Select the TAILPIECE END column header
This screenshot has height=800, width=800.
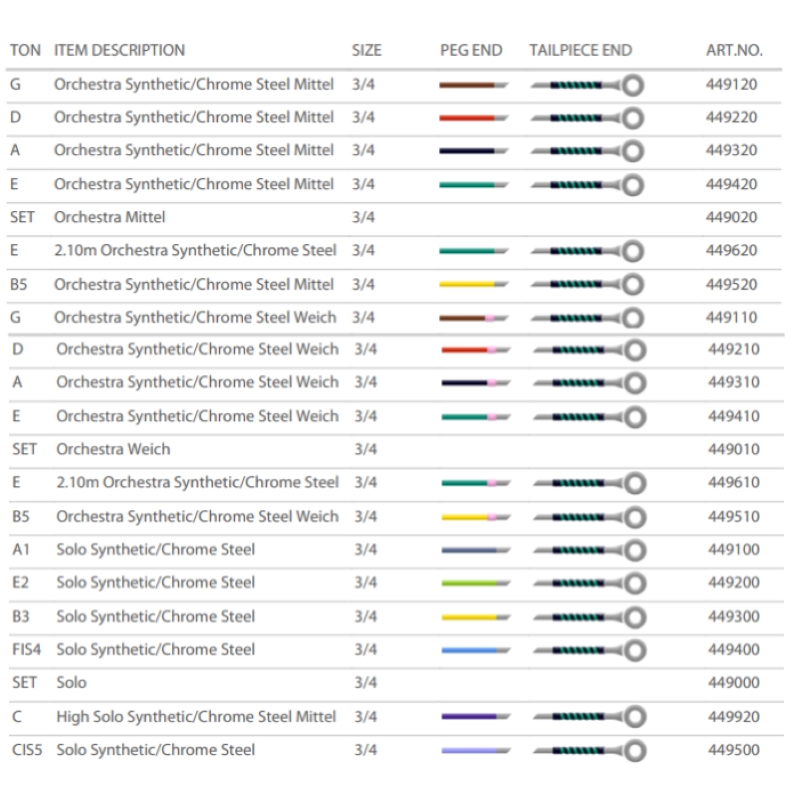coord(580,50)
